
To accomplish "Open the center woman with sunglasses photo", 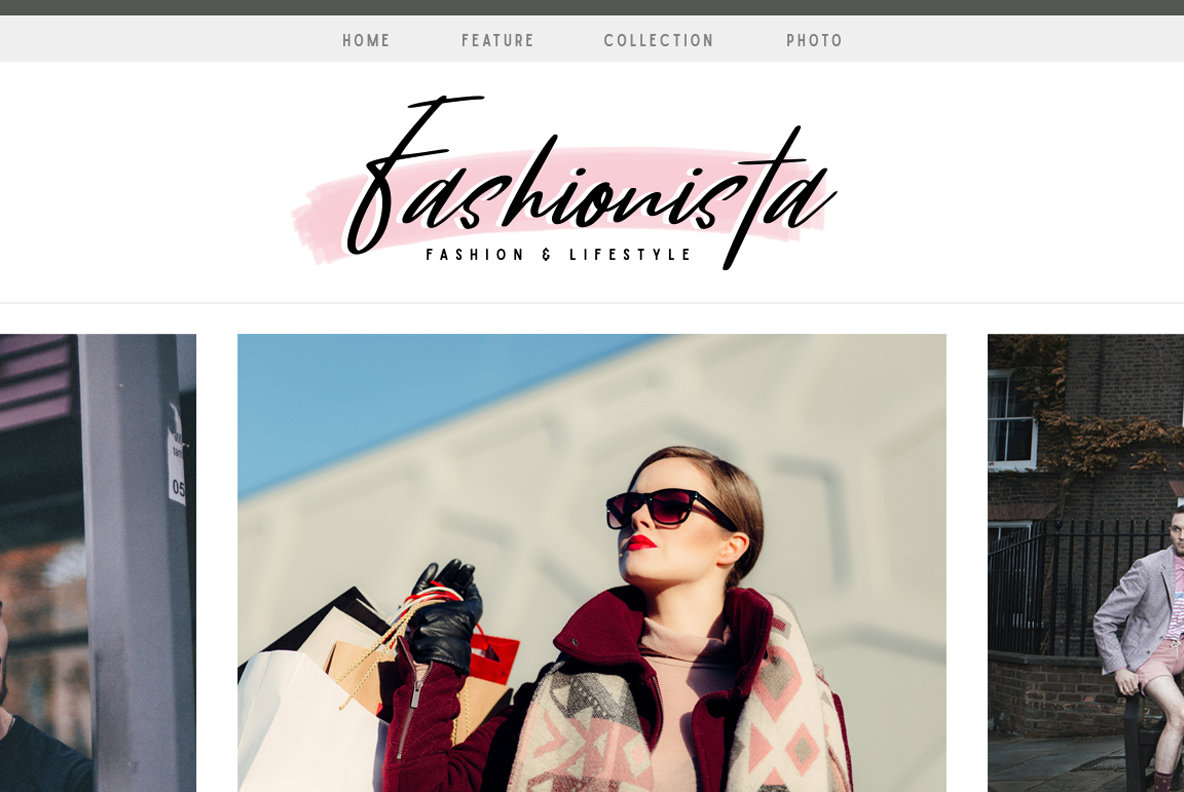I will click(591, 562).
